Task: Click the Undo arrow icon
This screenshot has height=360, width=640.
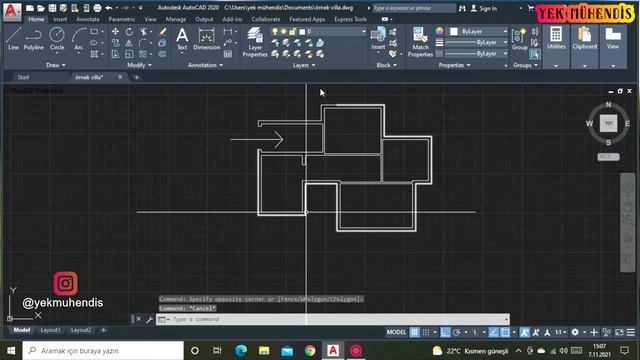Action: (109, 8)
